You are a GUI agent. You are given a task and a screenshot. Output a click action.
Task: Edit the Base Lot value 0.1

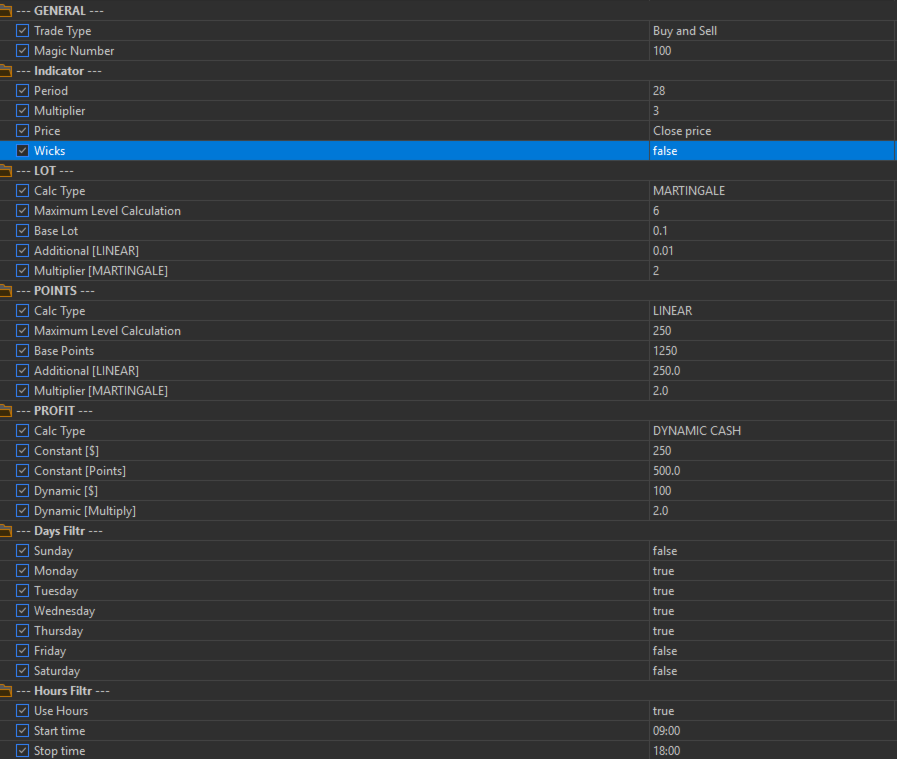(772, 231)
